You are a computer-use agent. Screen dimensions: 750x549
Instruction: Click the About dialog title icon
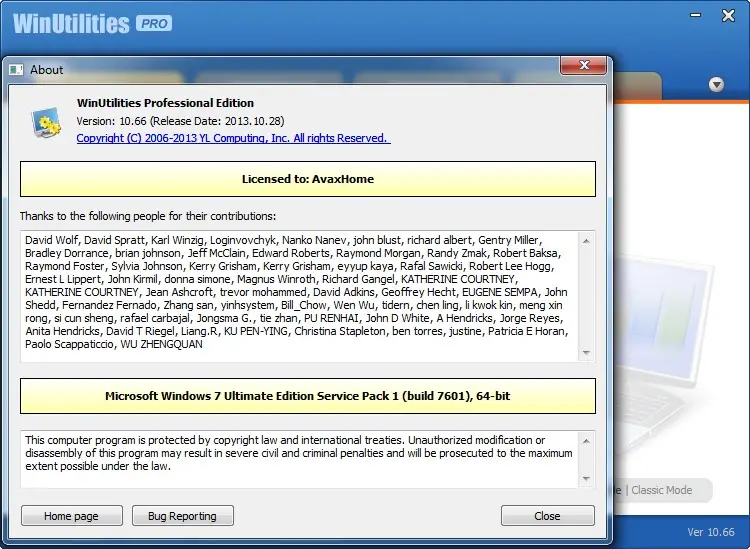16,70
